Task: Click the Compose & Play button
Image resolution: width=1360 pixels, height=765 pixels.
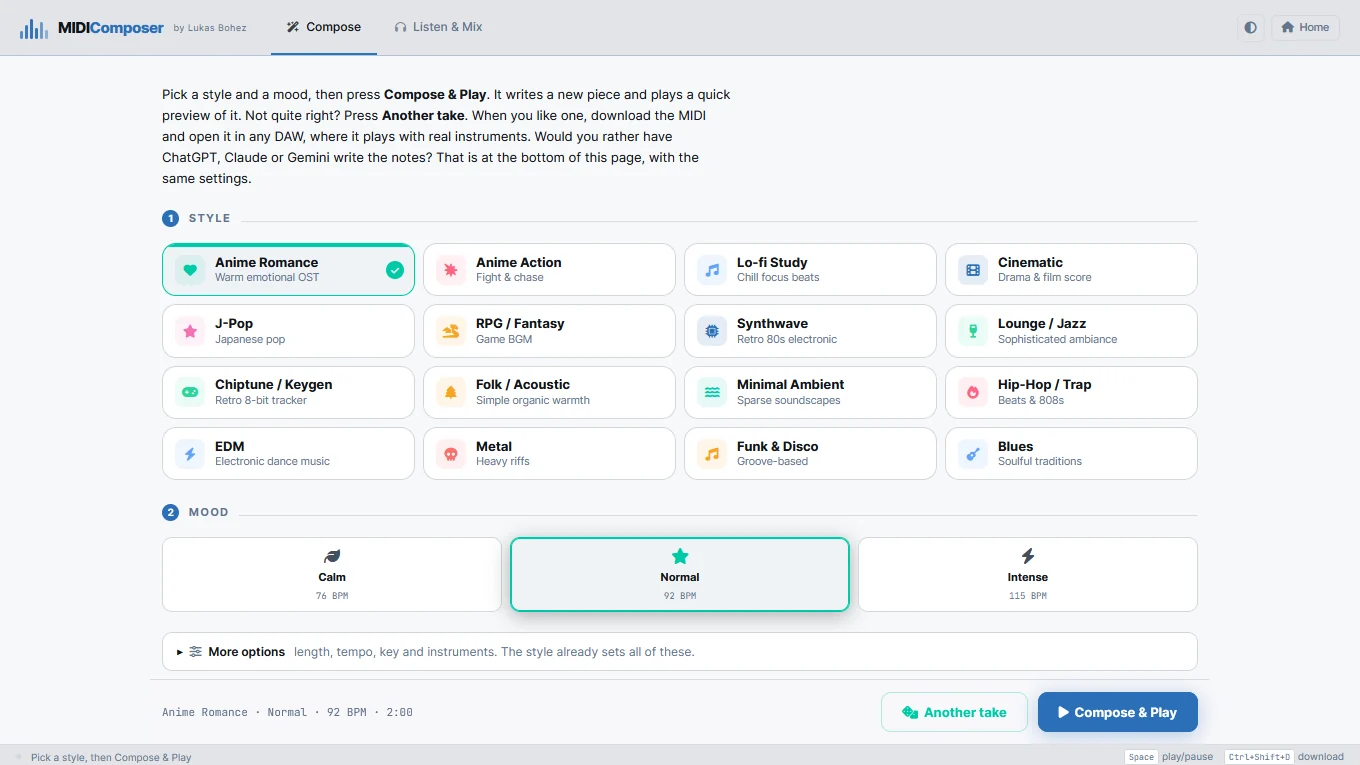Action: 1118,712
